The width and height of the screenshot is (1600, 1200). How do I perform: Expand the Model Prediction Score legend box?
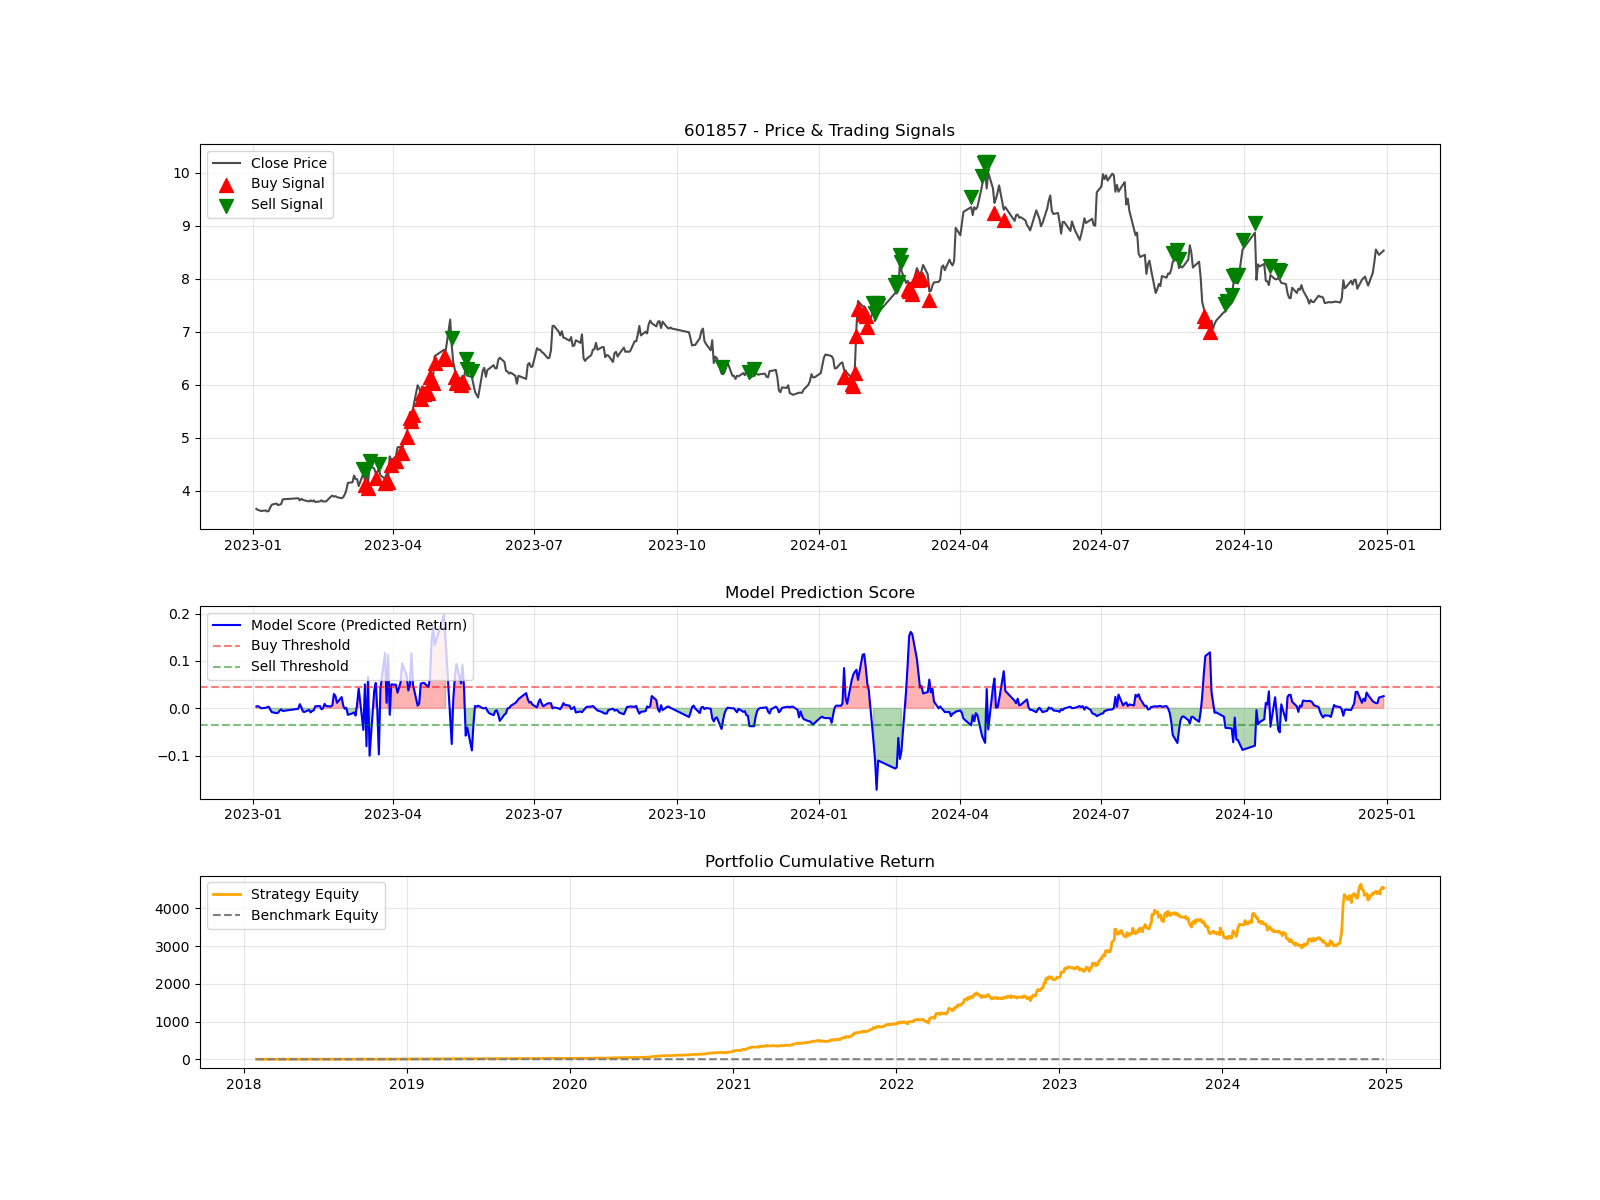click(x=335, y=645)
